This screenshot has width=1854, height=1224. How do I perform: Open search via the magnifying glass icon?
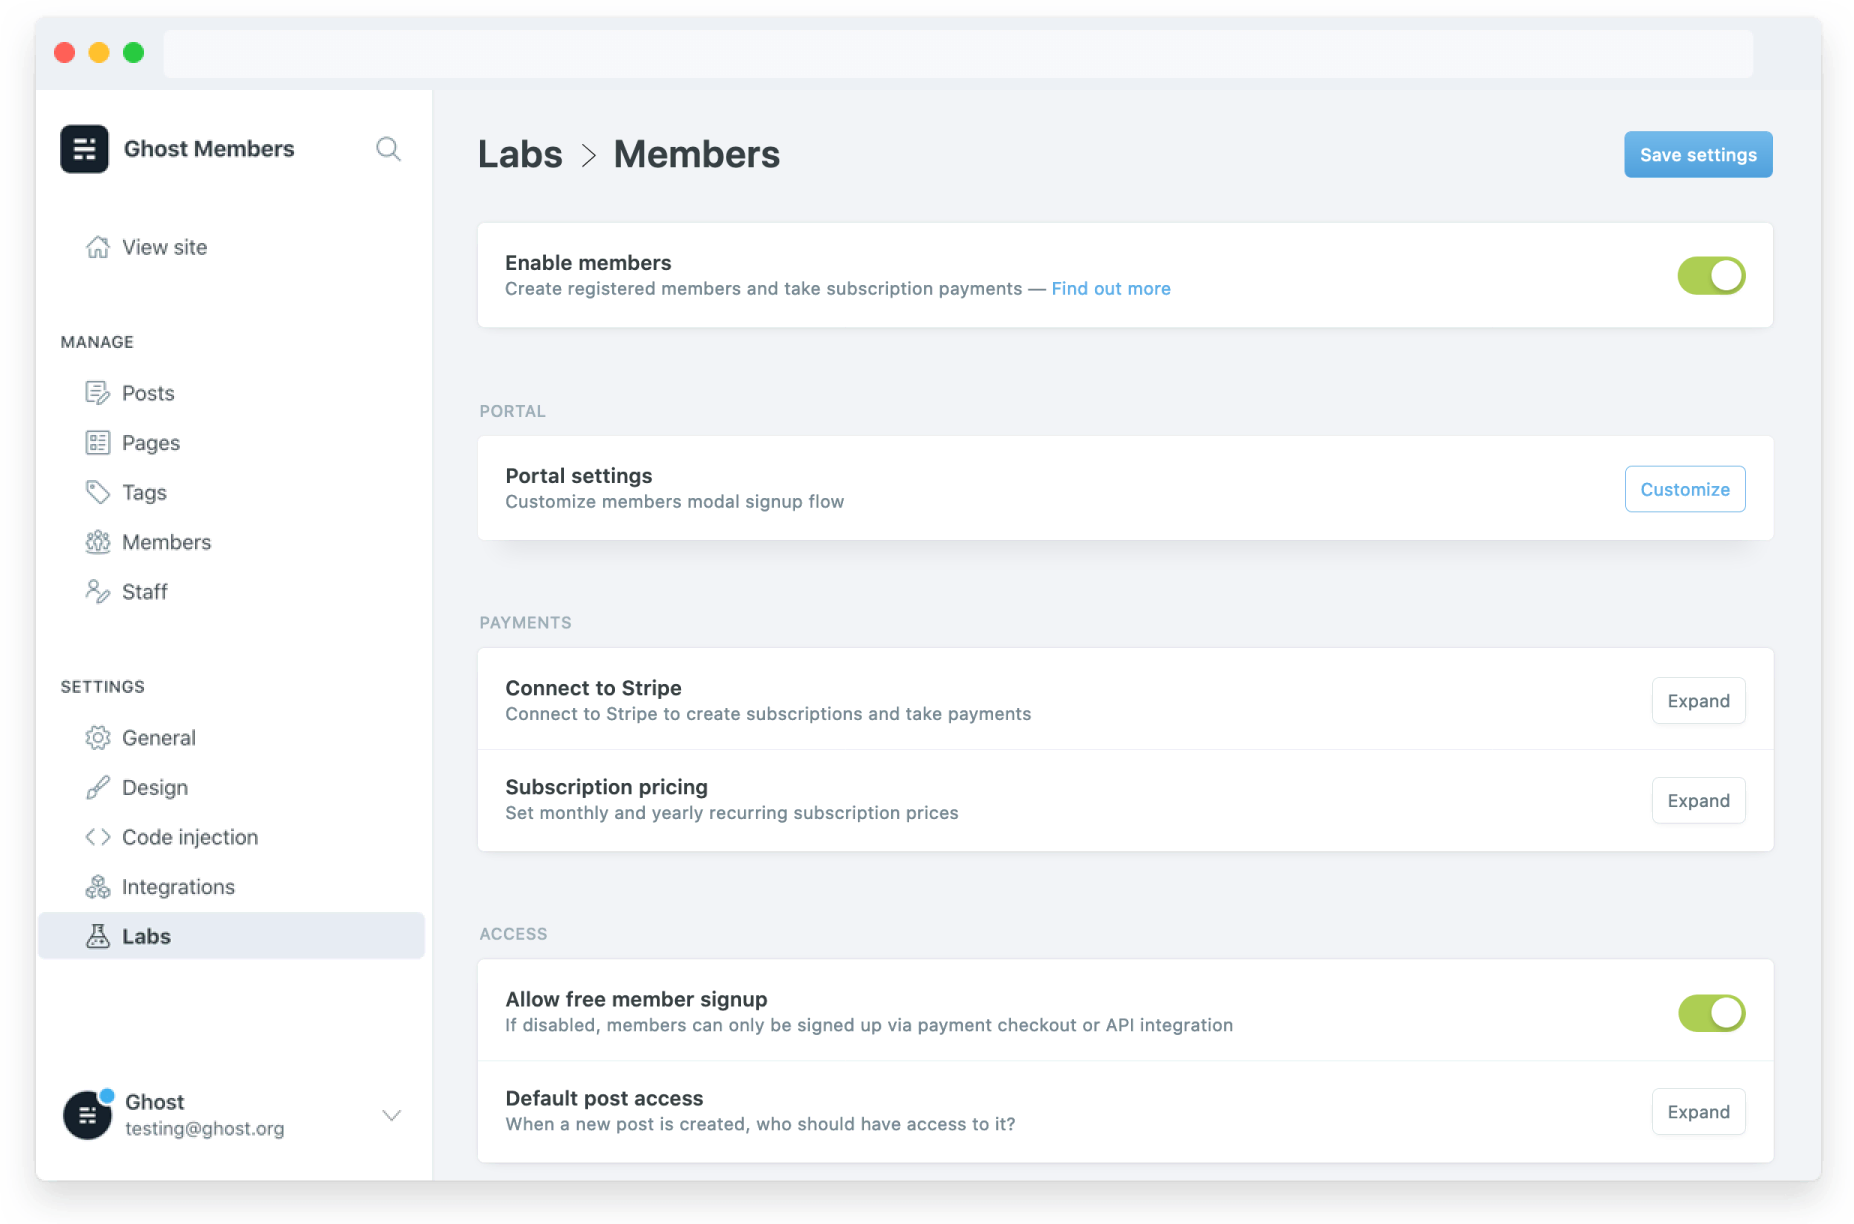click(388, 148)
